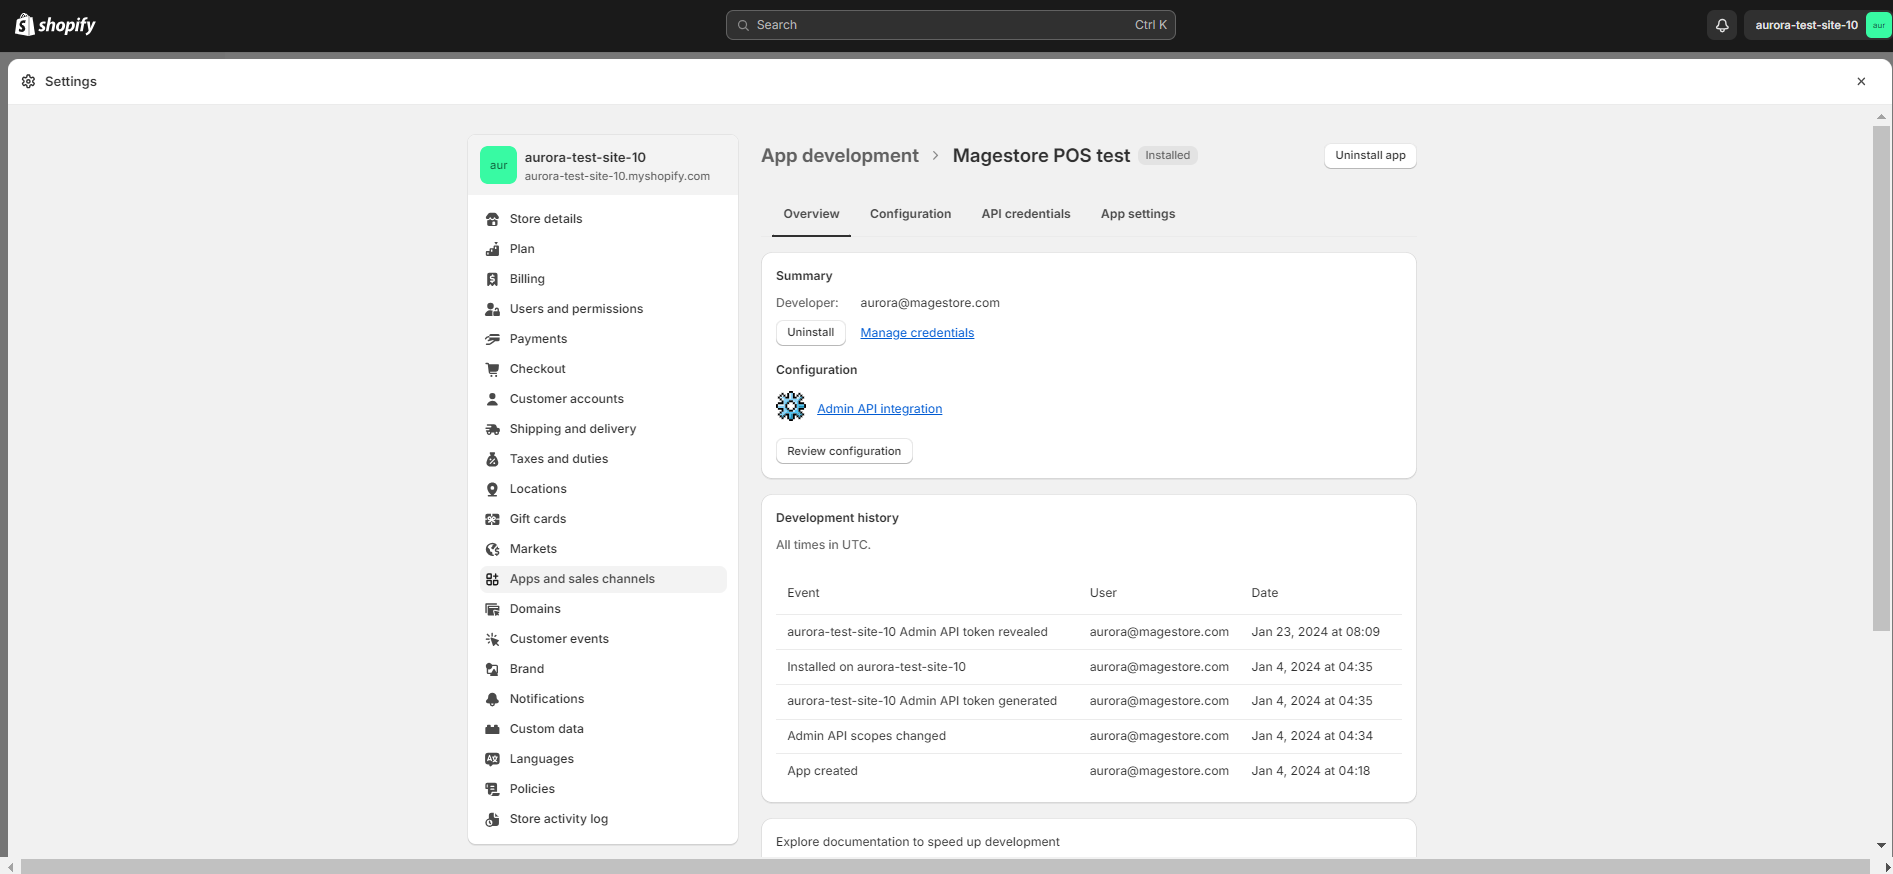This screenshot has height=874, width=1893.
Task: Select the App settings tab
Action: (1137, 214)
